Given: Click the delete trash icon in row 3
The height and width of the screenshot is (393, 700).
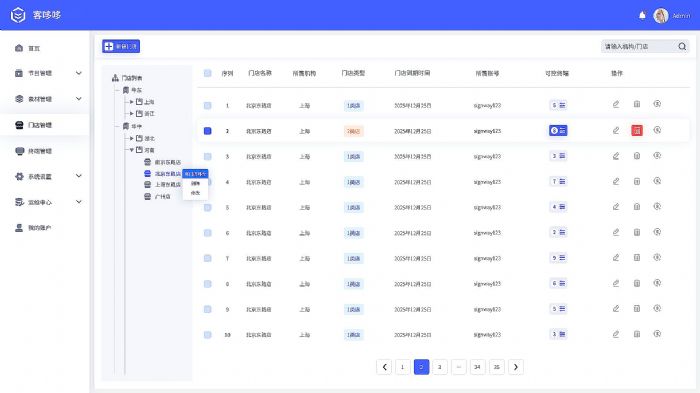Looking at the screenshot, I should (637, 155).
